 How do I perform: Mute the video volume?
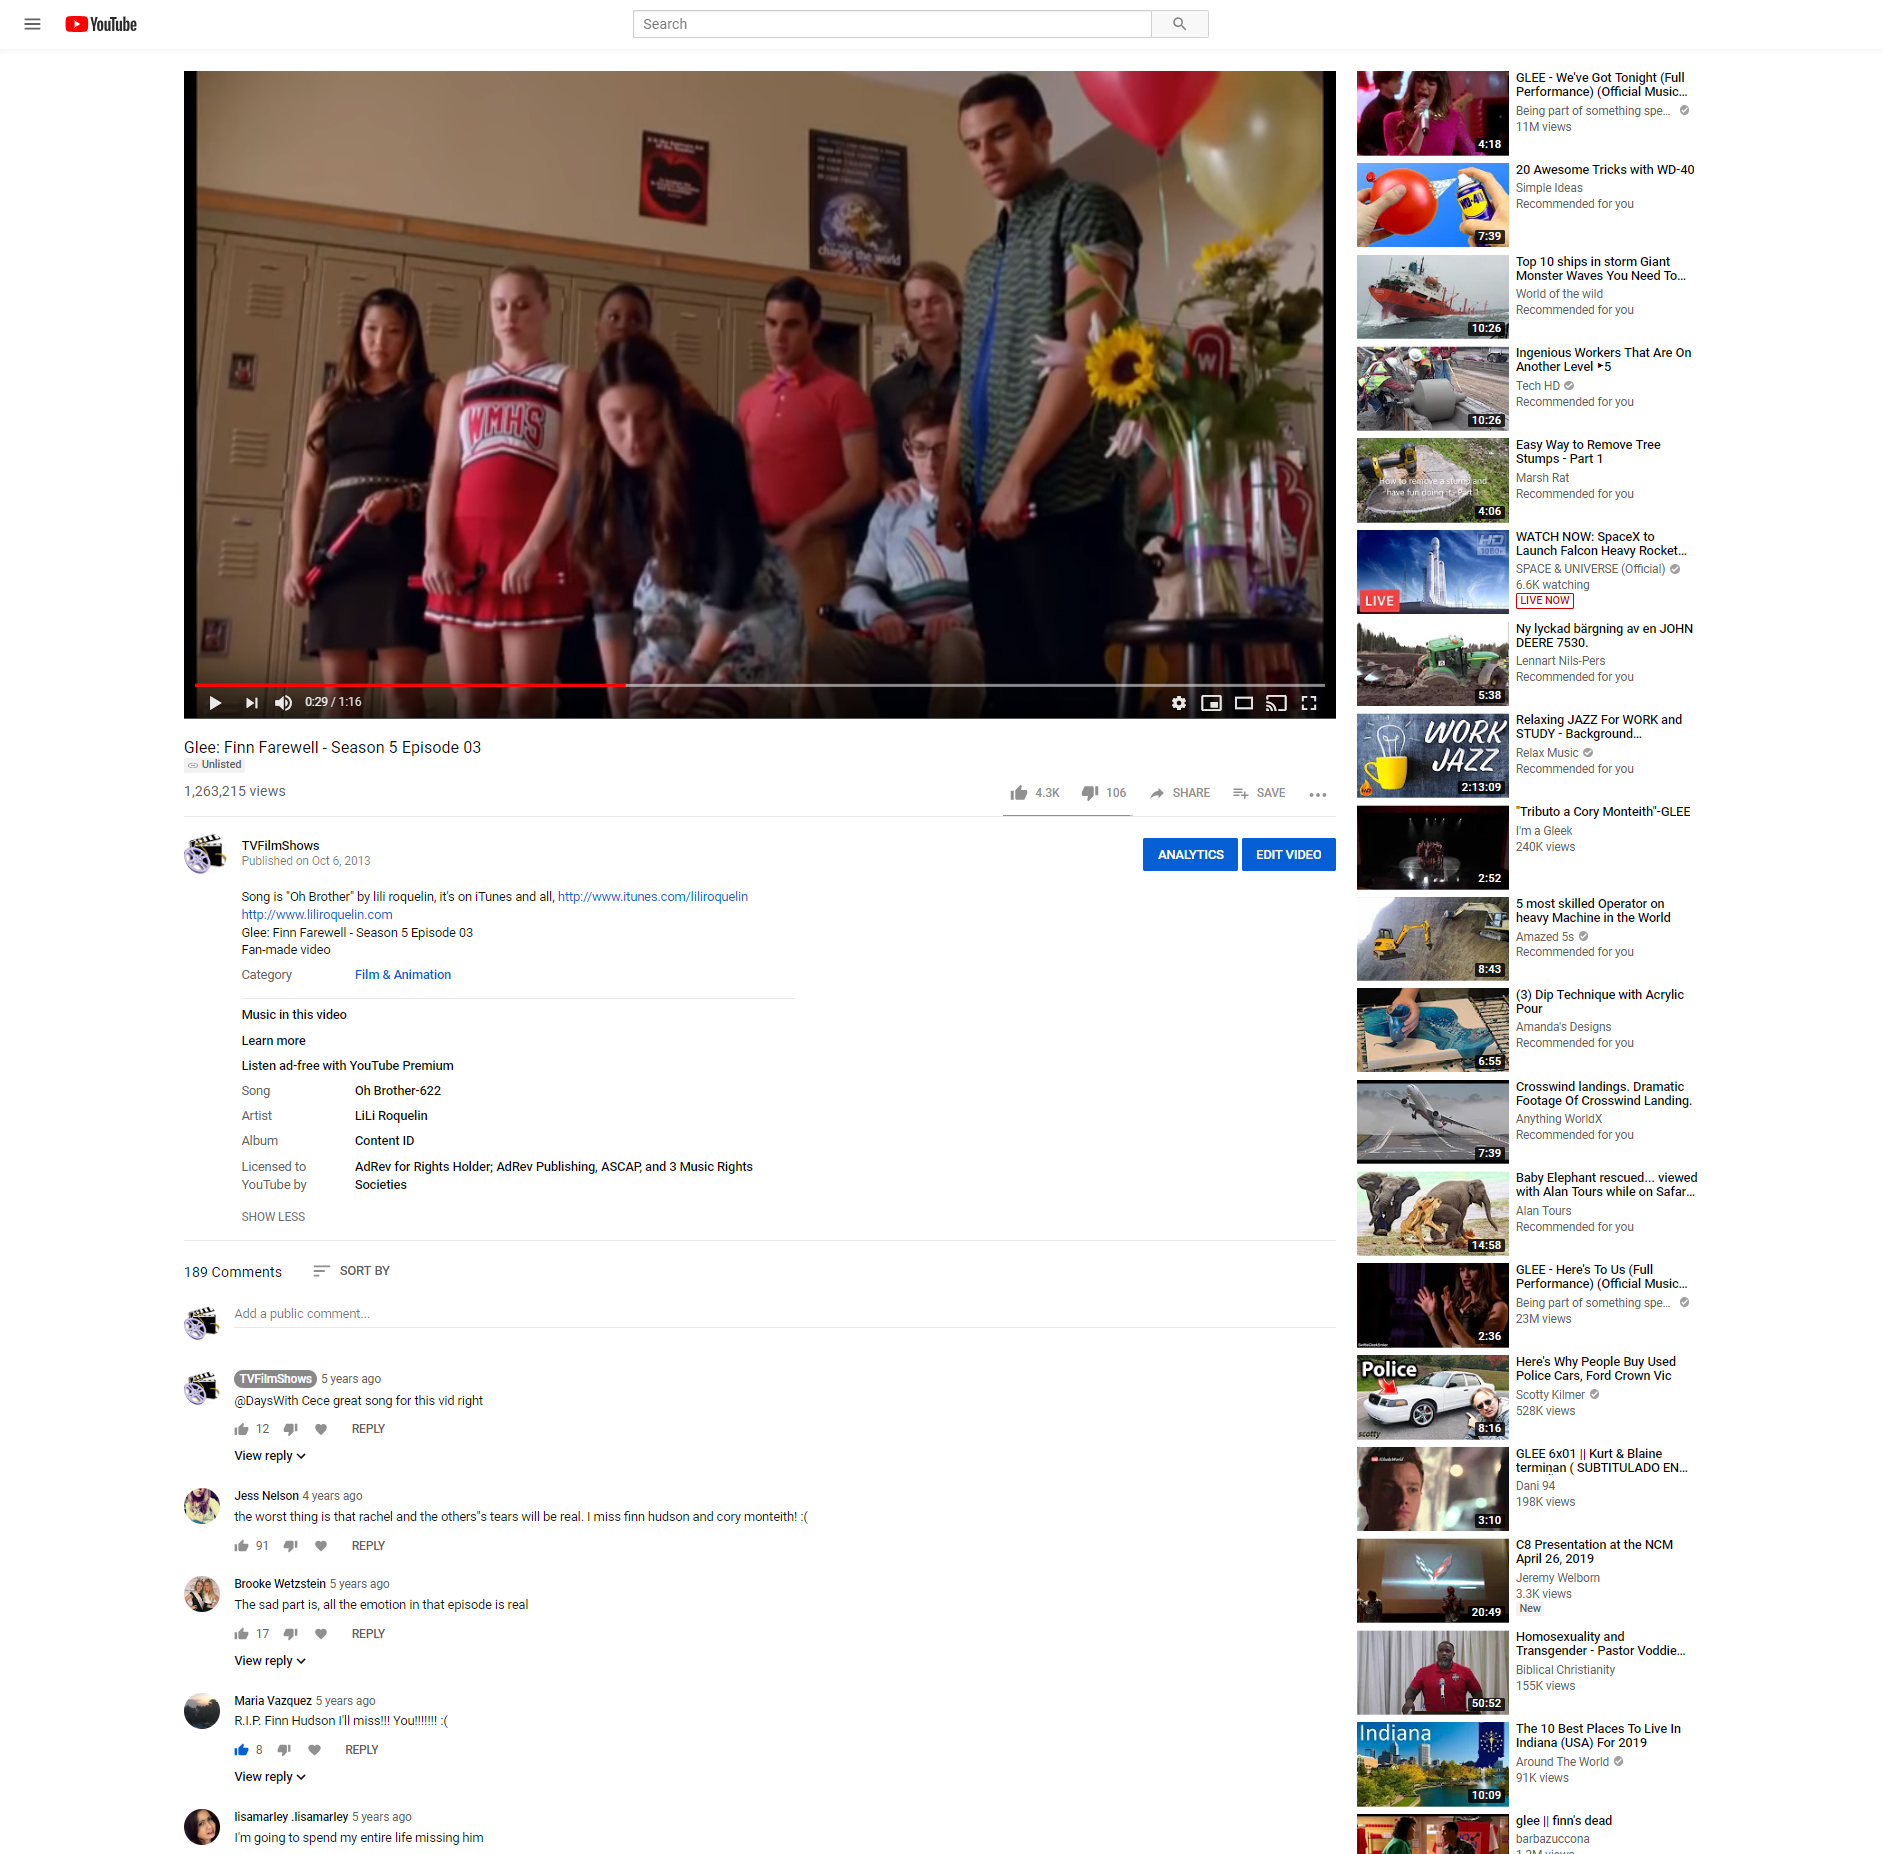point(284,703)
